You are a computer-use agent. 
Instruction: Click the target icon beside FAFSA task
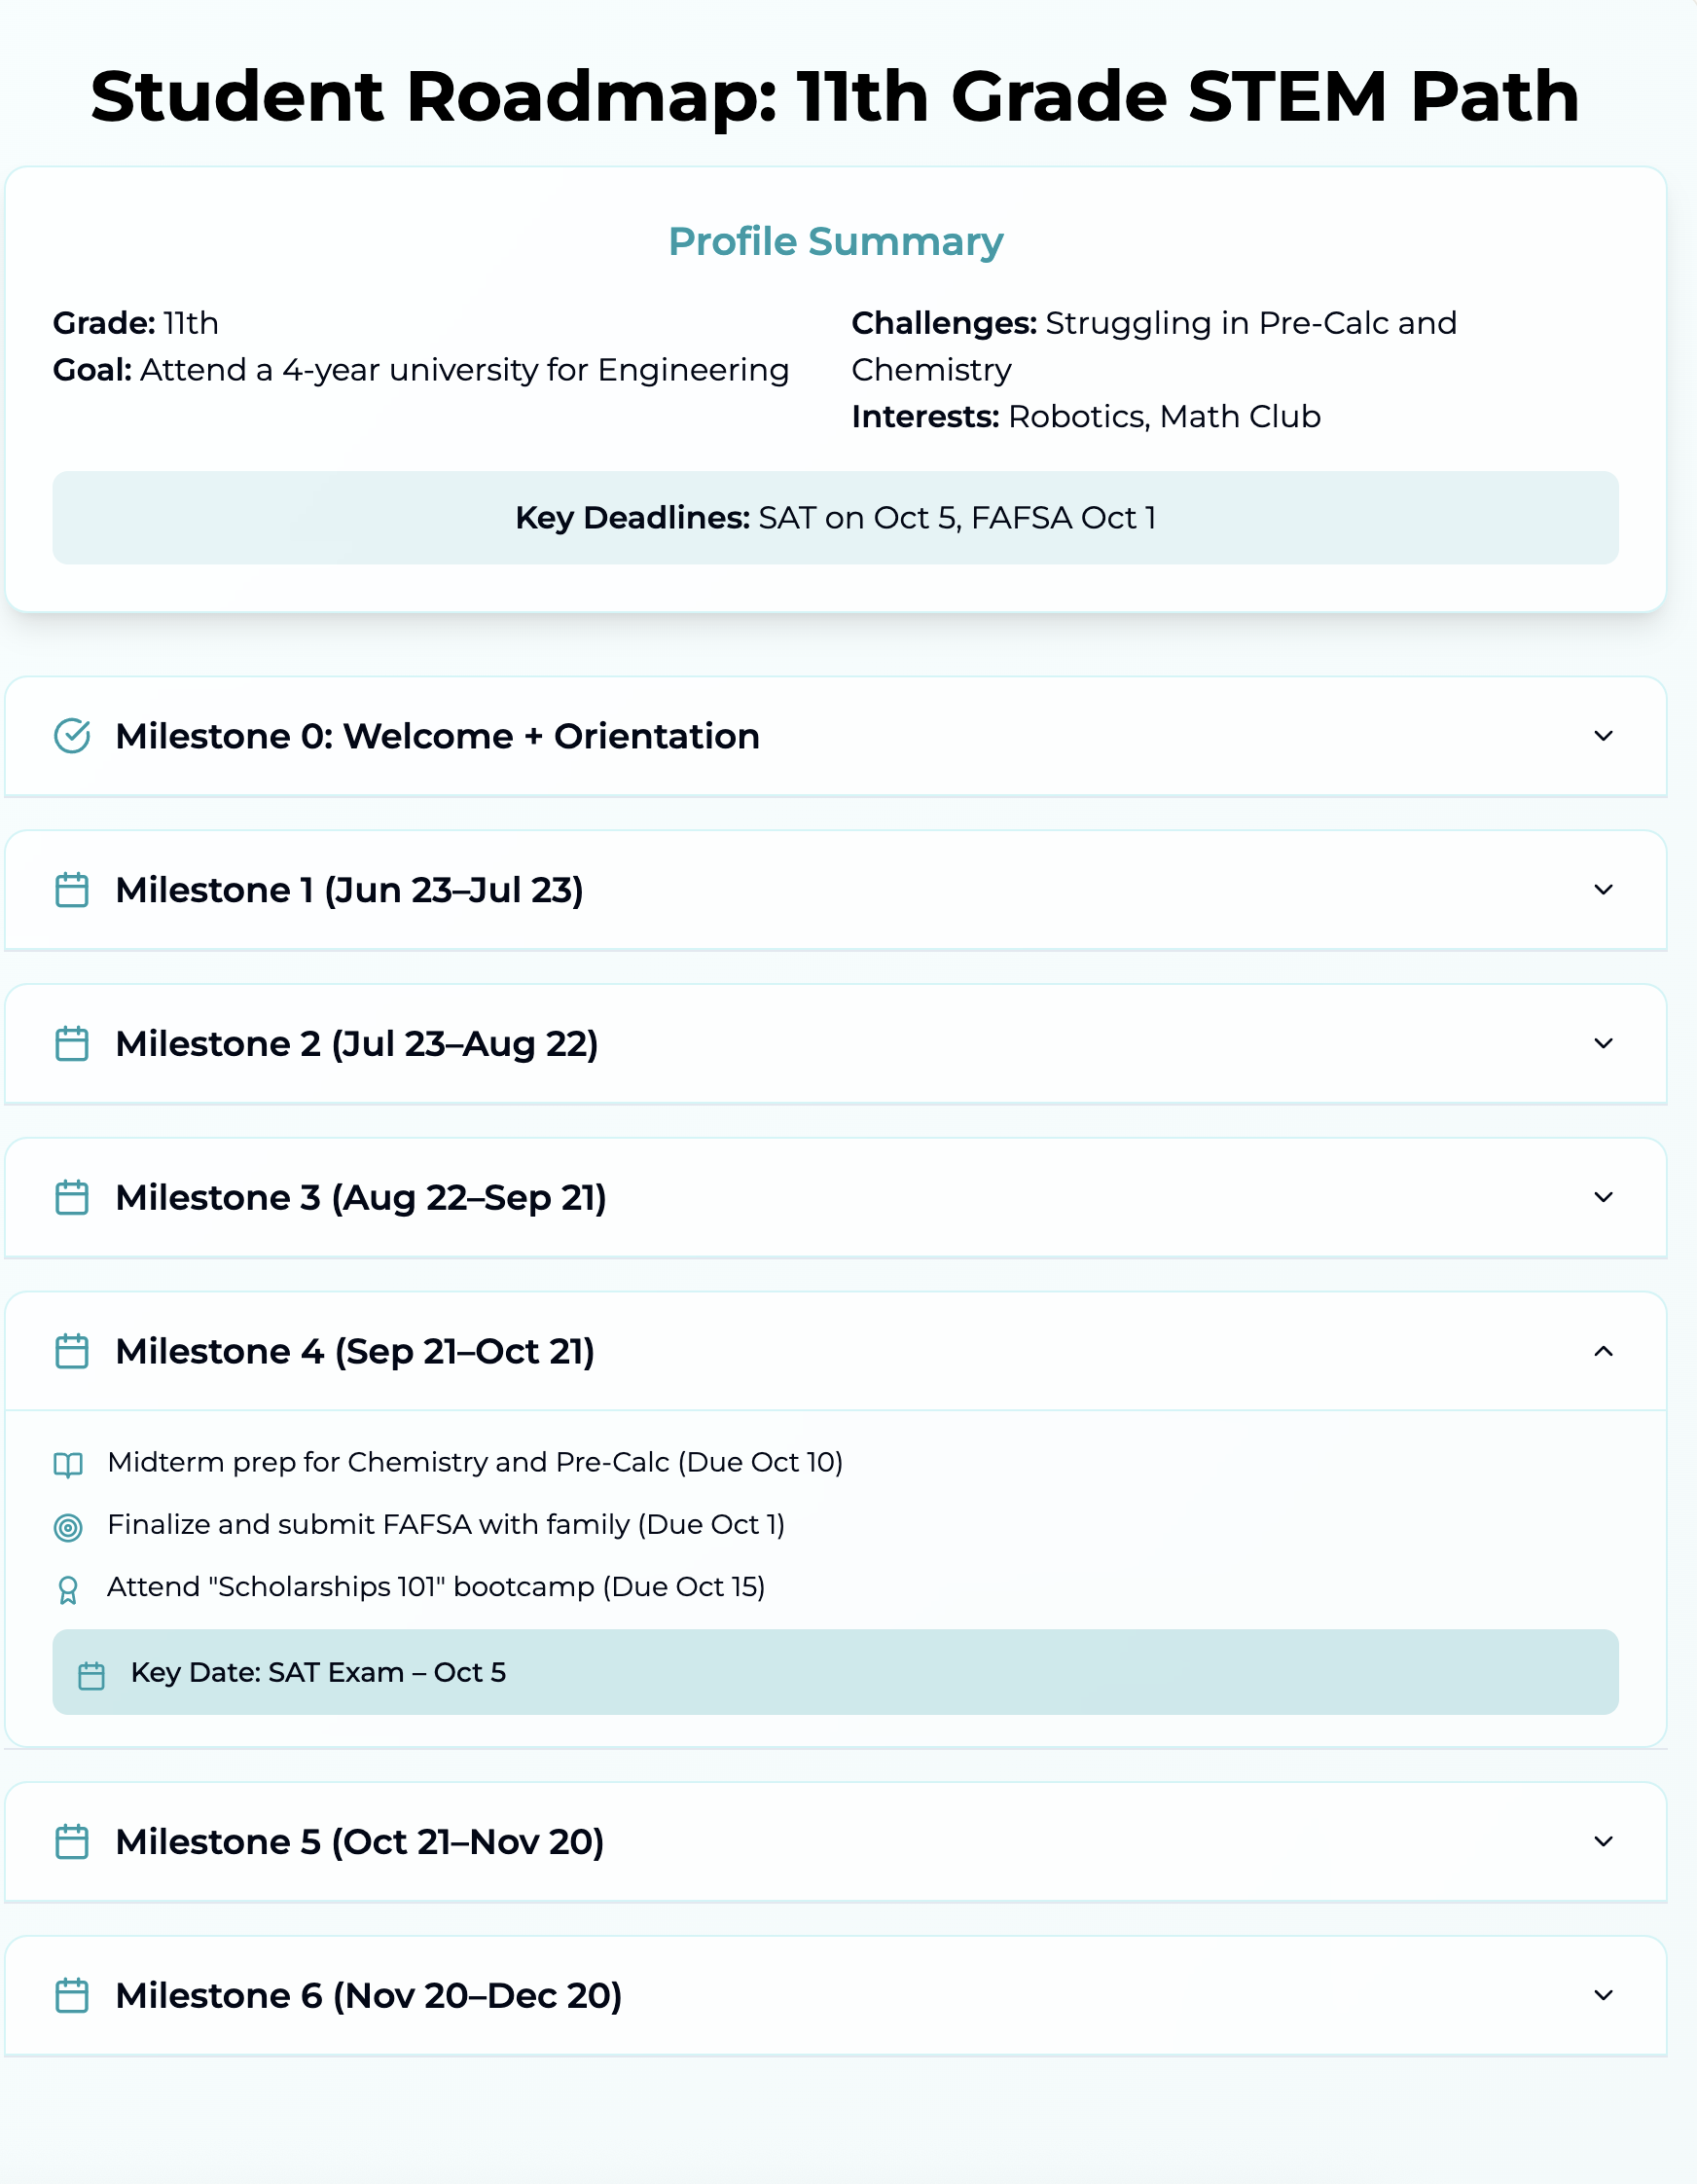(x=68, y=1527)
